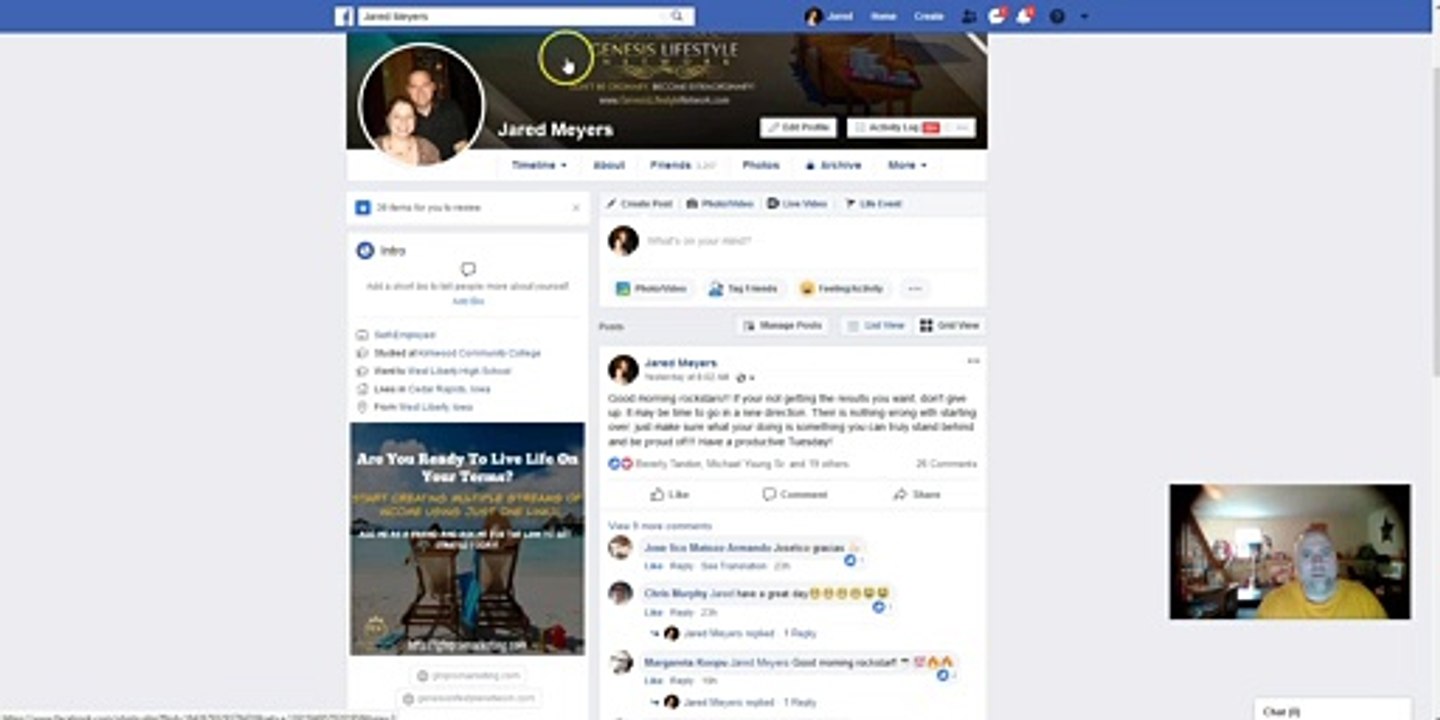
Task: View the post's reactions list
Action: pyautogui.click(x=728, y=464)
